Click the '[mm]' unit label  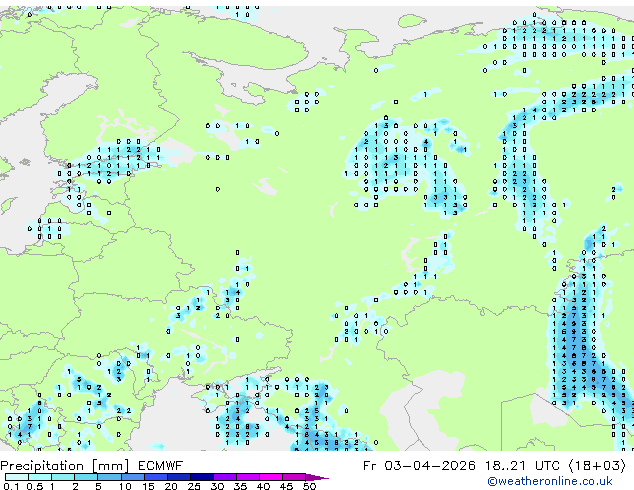tap(110, 466)
